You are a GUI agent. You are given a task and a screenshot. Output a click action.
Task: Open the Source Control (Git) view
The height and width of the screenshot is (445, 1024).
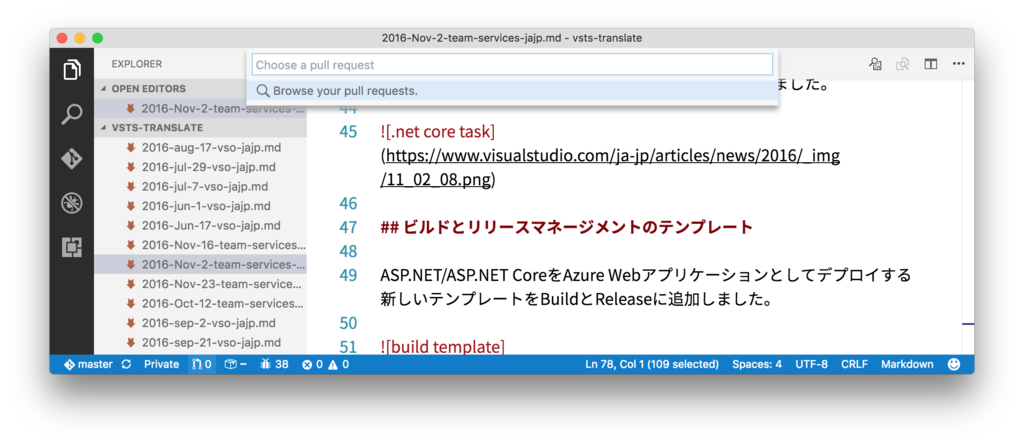pyautogui.click(x=72, y=159)
